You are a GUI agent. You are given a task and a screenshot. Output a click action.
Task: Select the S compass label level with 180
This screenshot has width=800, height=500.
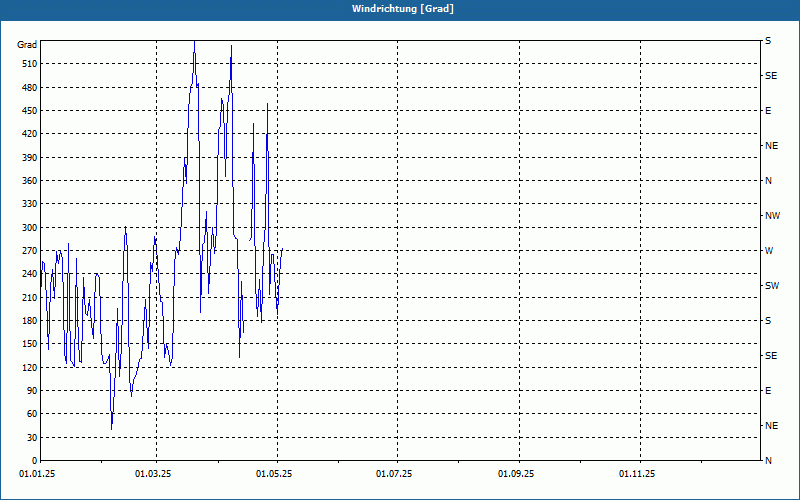768,321
